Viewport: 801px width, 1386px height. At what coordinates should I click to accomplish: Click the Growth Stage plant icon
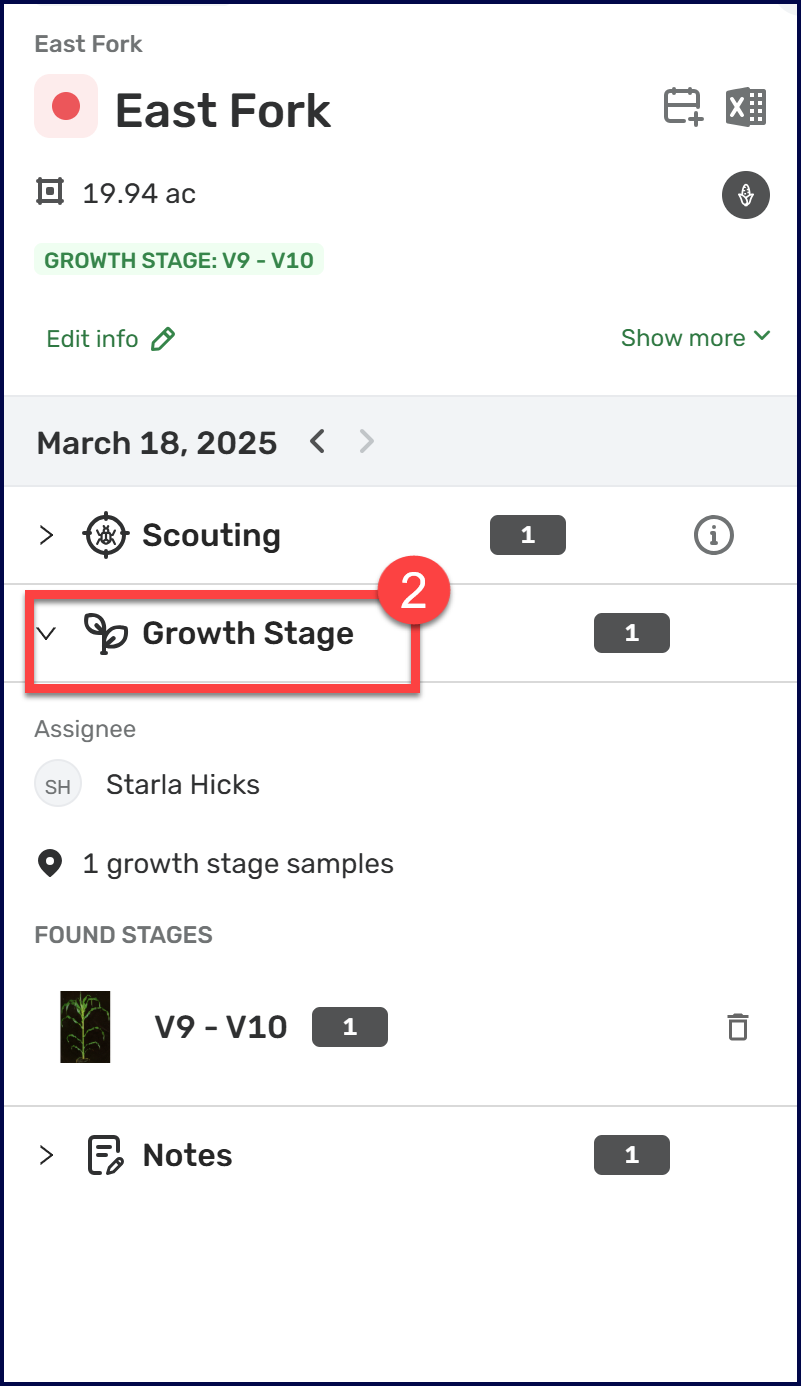coord(105,634)
